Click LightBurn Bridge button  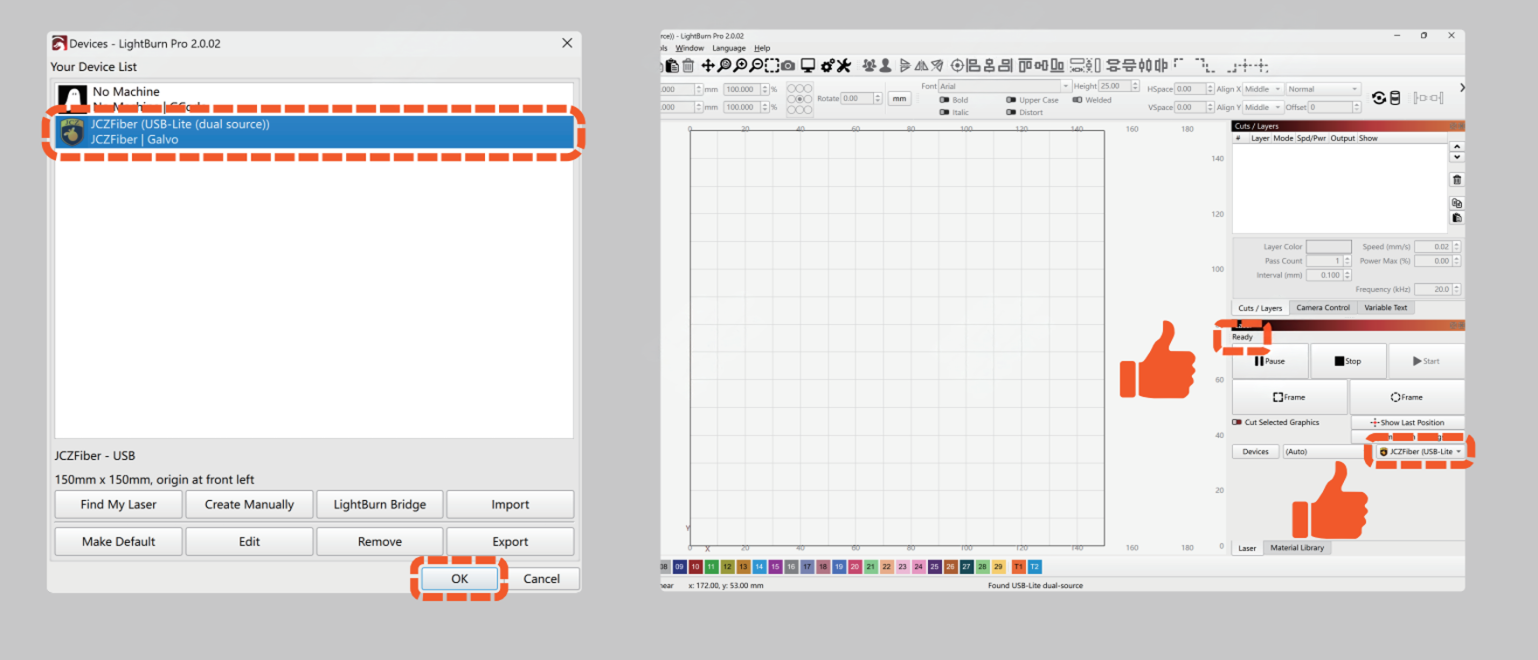(380, 504)
